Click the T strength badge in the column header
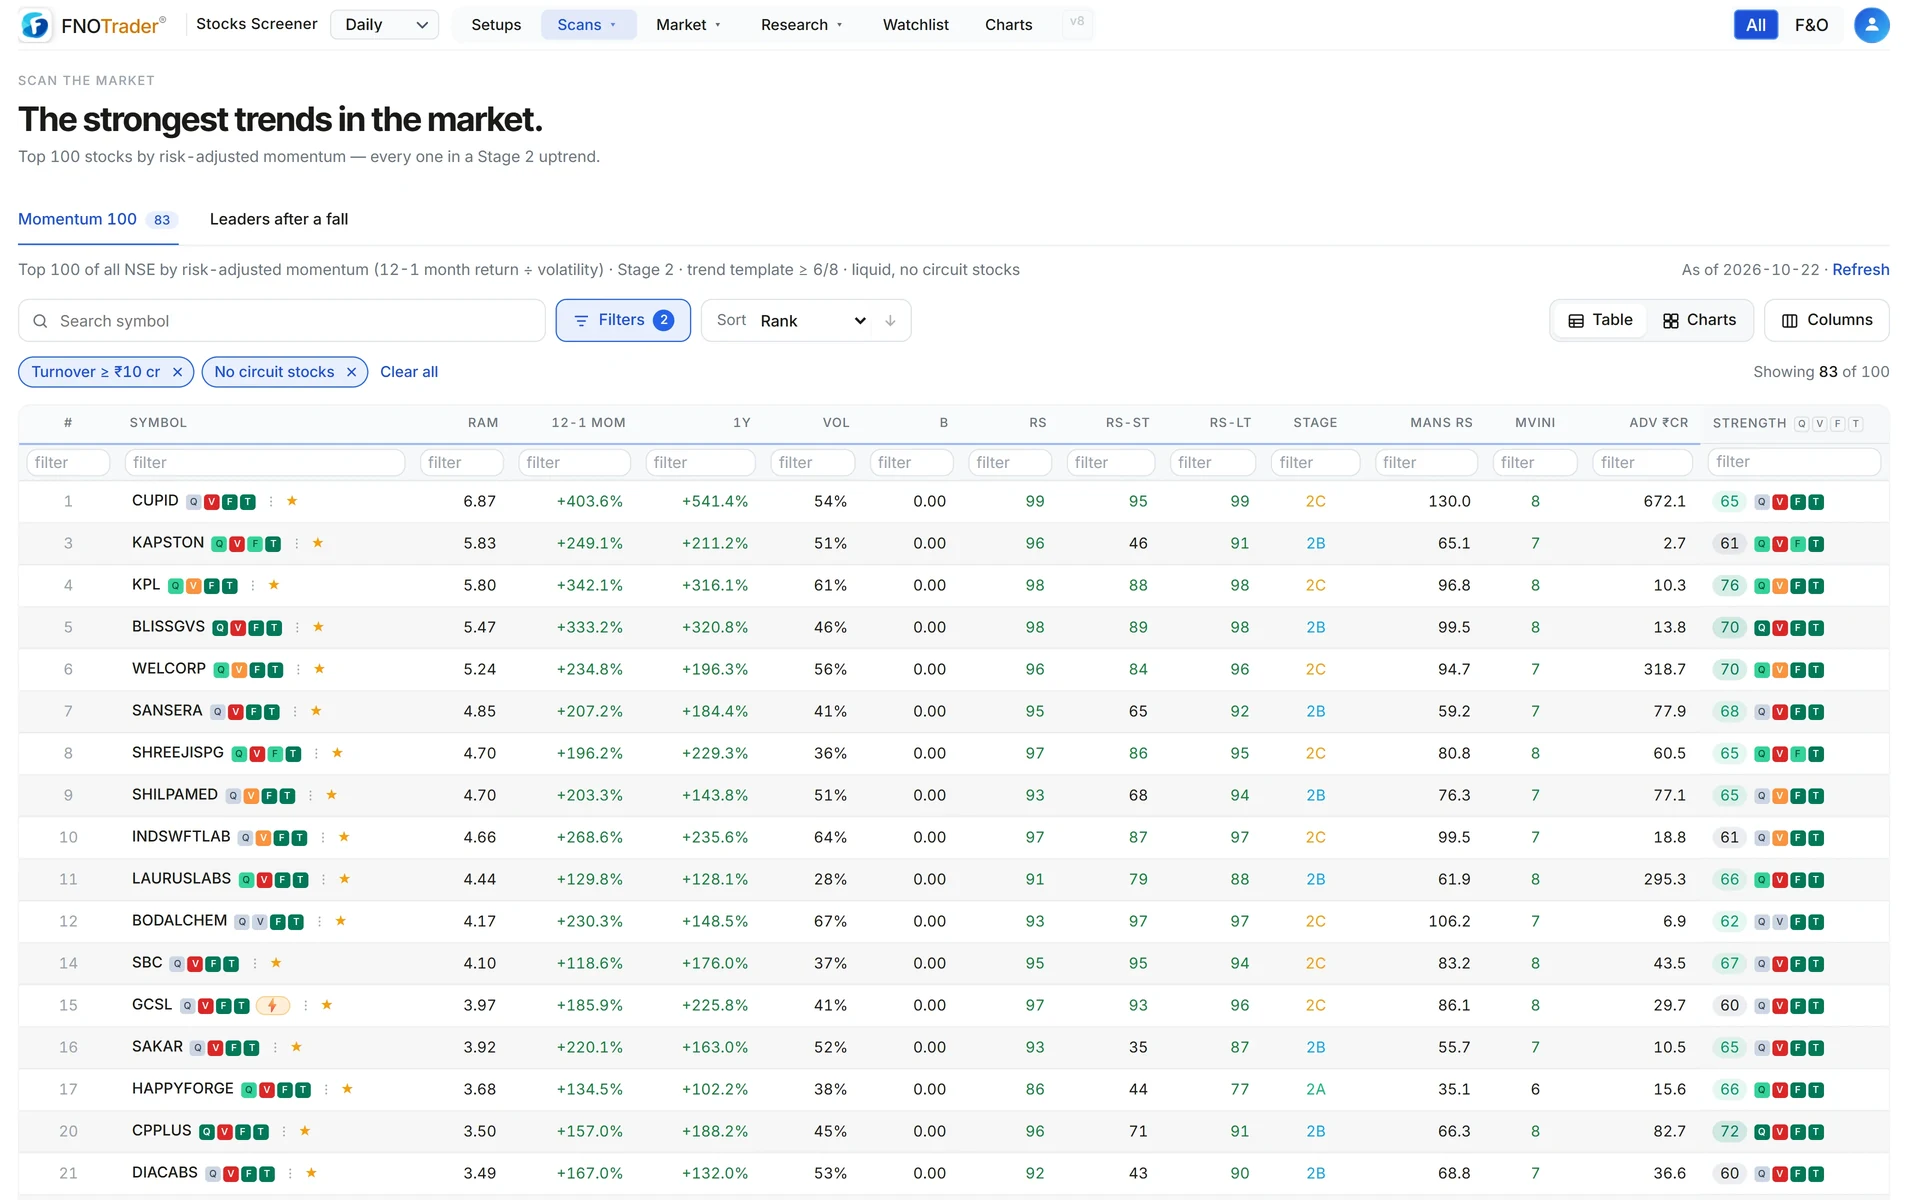 (1856, 423)
